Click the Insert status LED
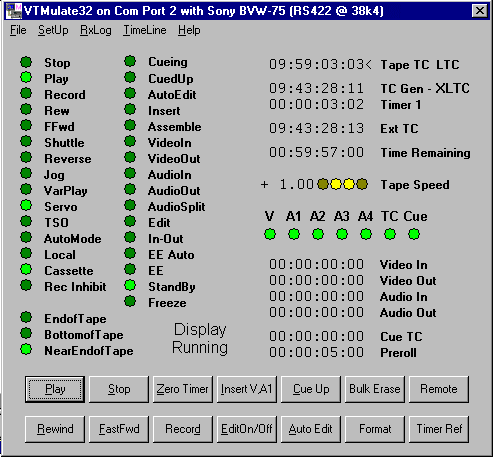This screenshot has height=457, width=493. (x=130, y=109)
